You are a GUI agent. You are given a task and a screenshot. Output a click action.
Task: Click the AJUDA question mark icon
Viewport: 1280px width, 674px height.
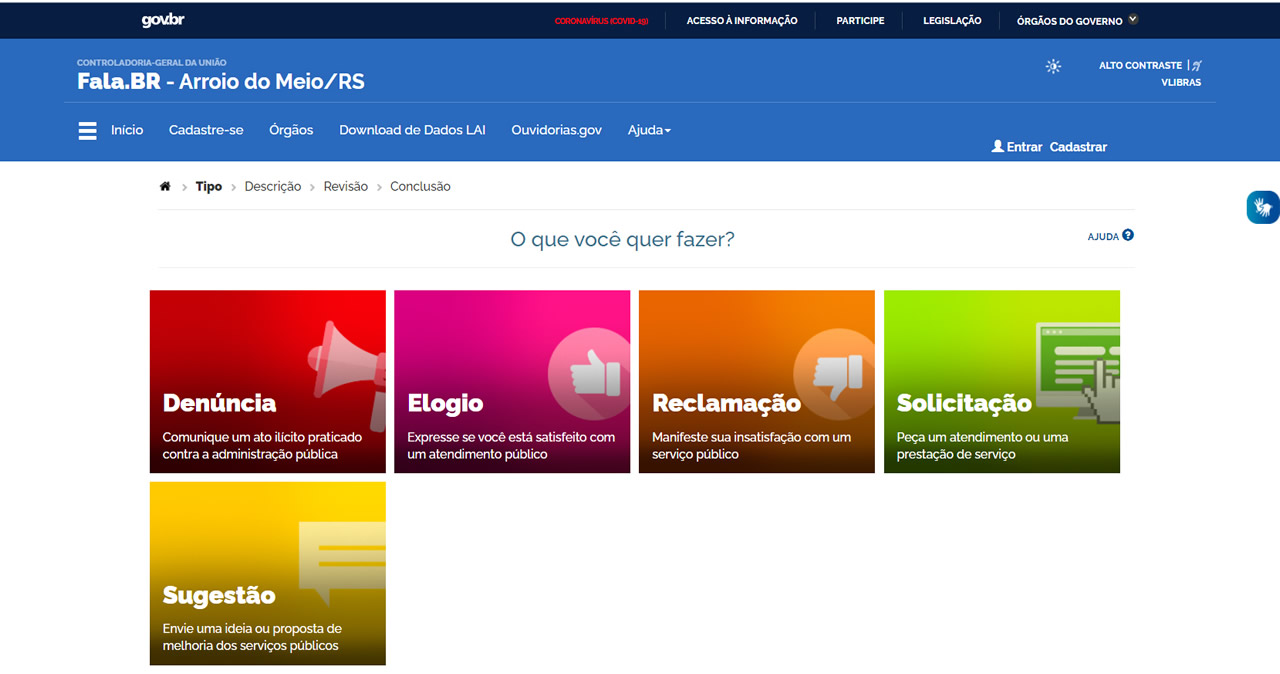[x=1128, y=235]
